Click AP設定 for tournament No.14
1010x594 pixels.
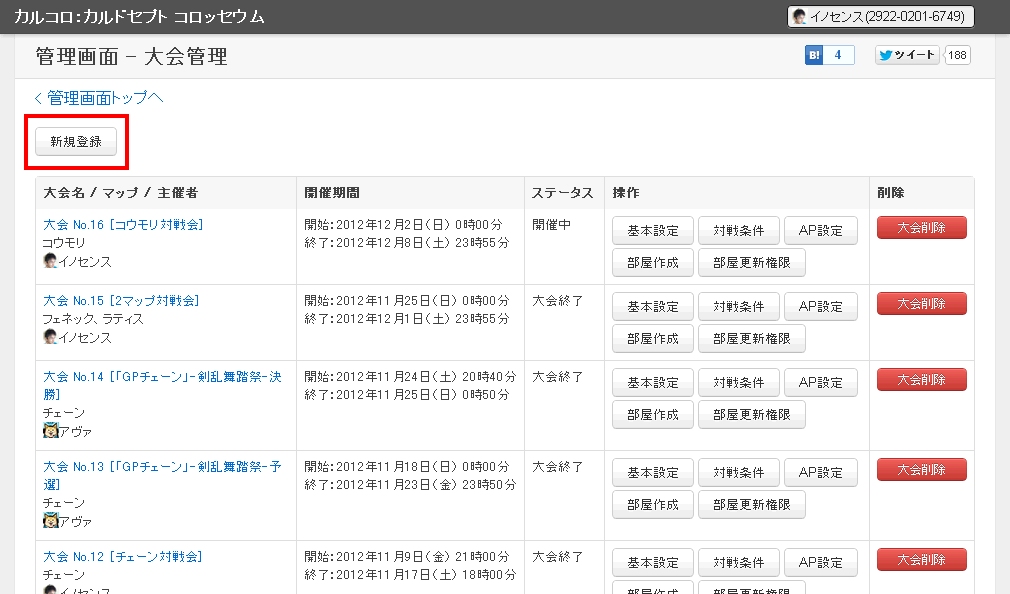click(x=820, y=383)
